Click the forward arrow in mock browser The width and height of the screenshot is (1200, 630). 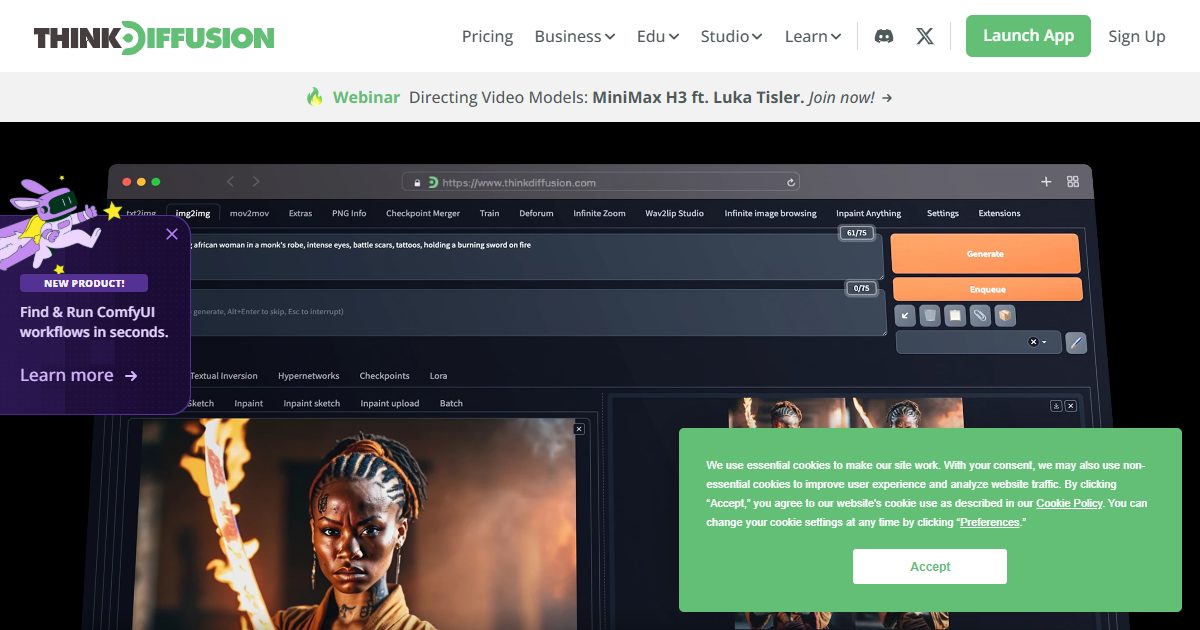point(256,181)
